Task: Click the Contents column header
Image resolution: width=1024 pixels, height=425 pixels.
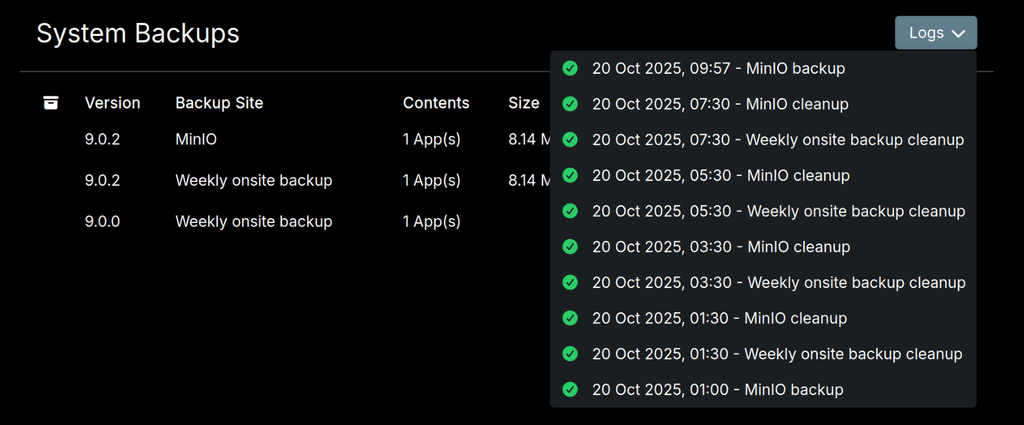Action: click(436, 103)
